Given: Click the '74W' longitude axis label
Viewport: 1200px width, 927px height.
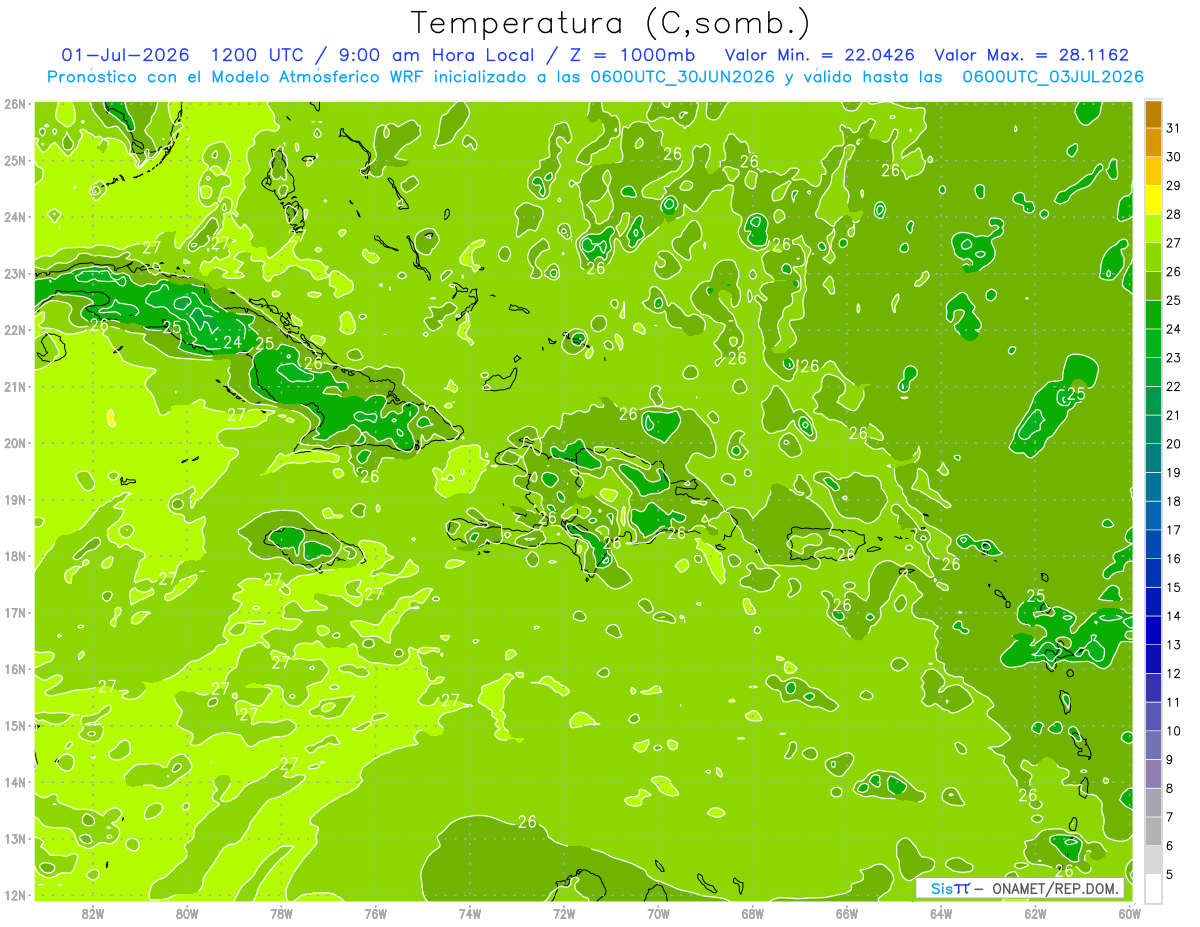Looking at the screenshot, I should pyautogui.click(x=470, y=913).
